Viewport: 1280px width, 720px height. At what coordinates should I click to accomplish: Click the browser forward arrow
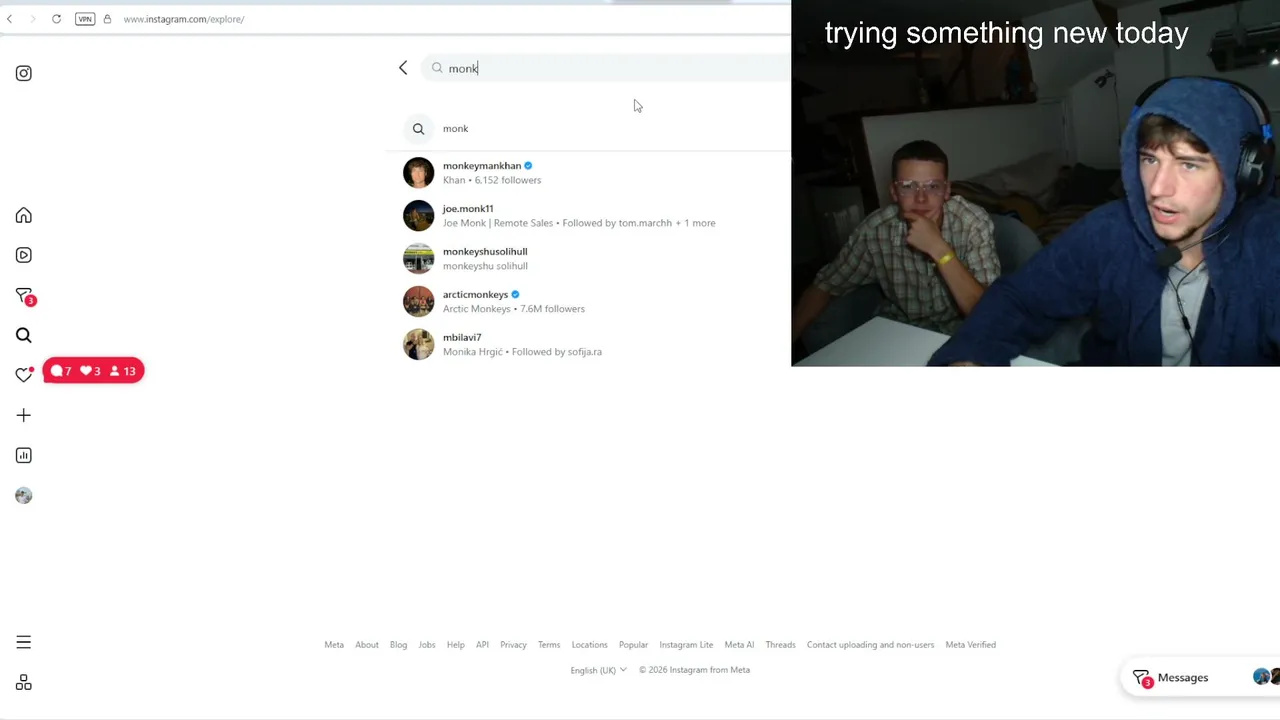32,19
